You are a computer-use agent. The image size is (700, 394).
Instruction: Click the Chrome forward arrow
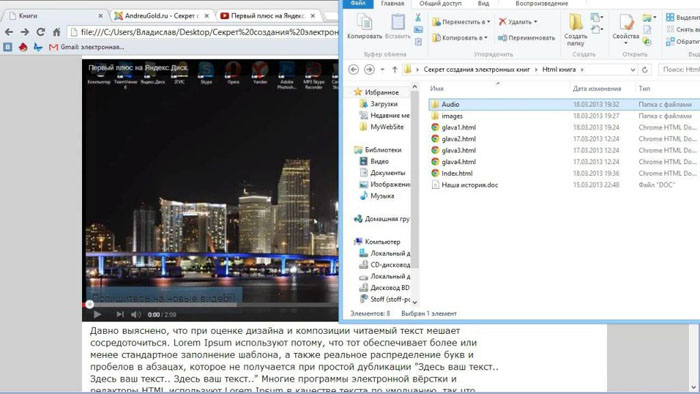25,32
